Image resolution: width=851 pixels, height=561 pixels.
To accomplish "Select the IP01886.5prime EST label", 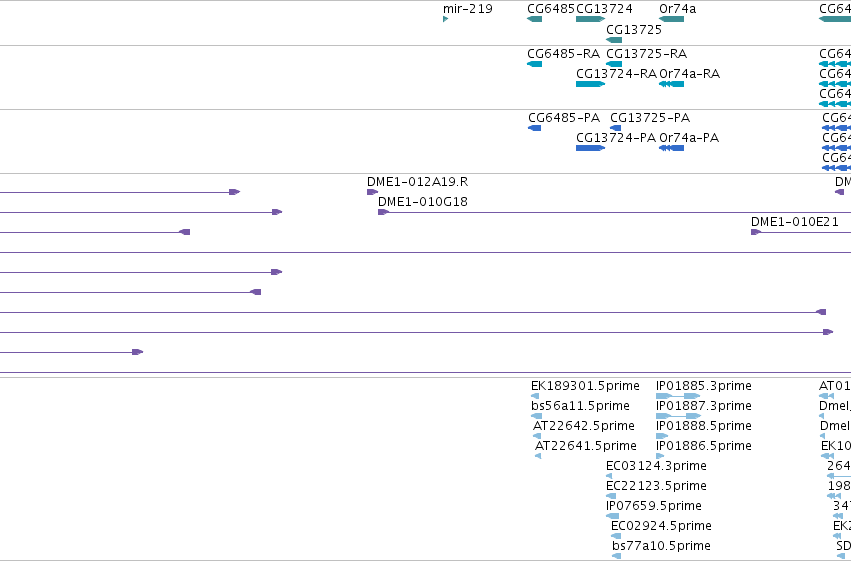I will [703, 446].
